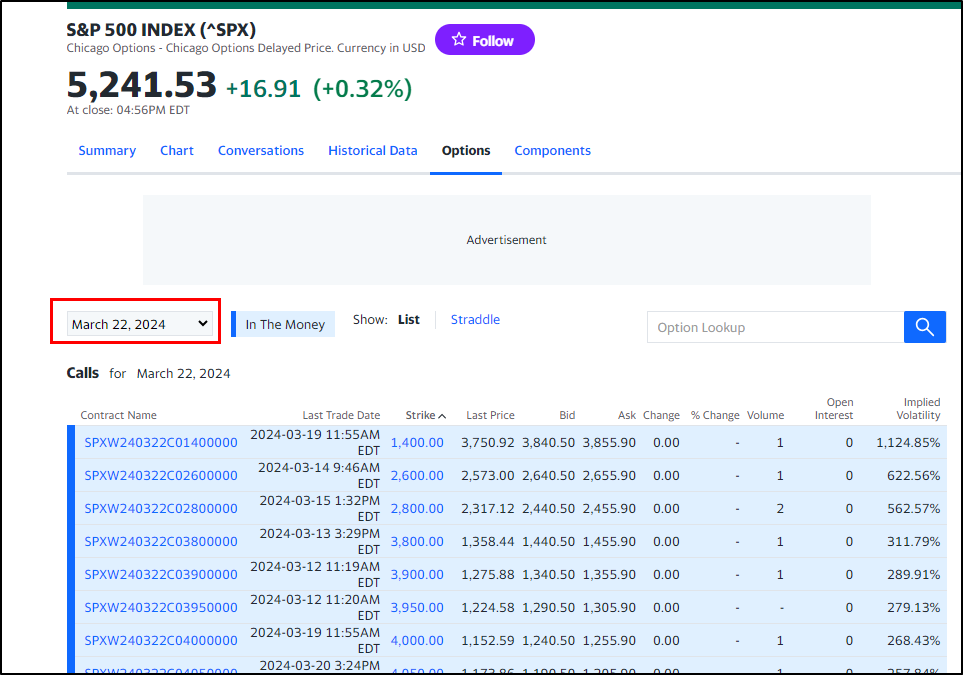
Task: Click the blue search magnifier icon
Action: click(x=924, y=327)
